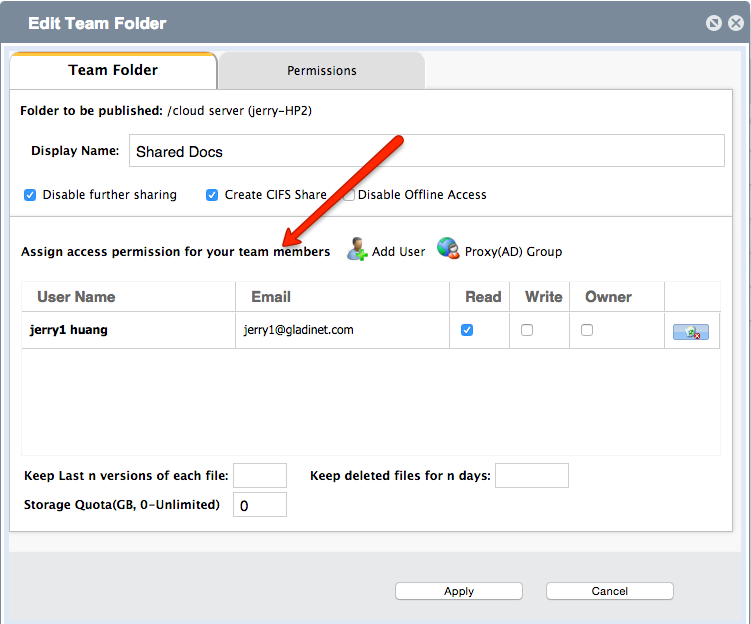This screenshot has width=751, height=624.
Task: Click the Cancel button
Action: pyautogui.click(x=610, y=591)
